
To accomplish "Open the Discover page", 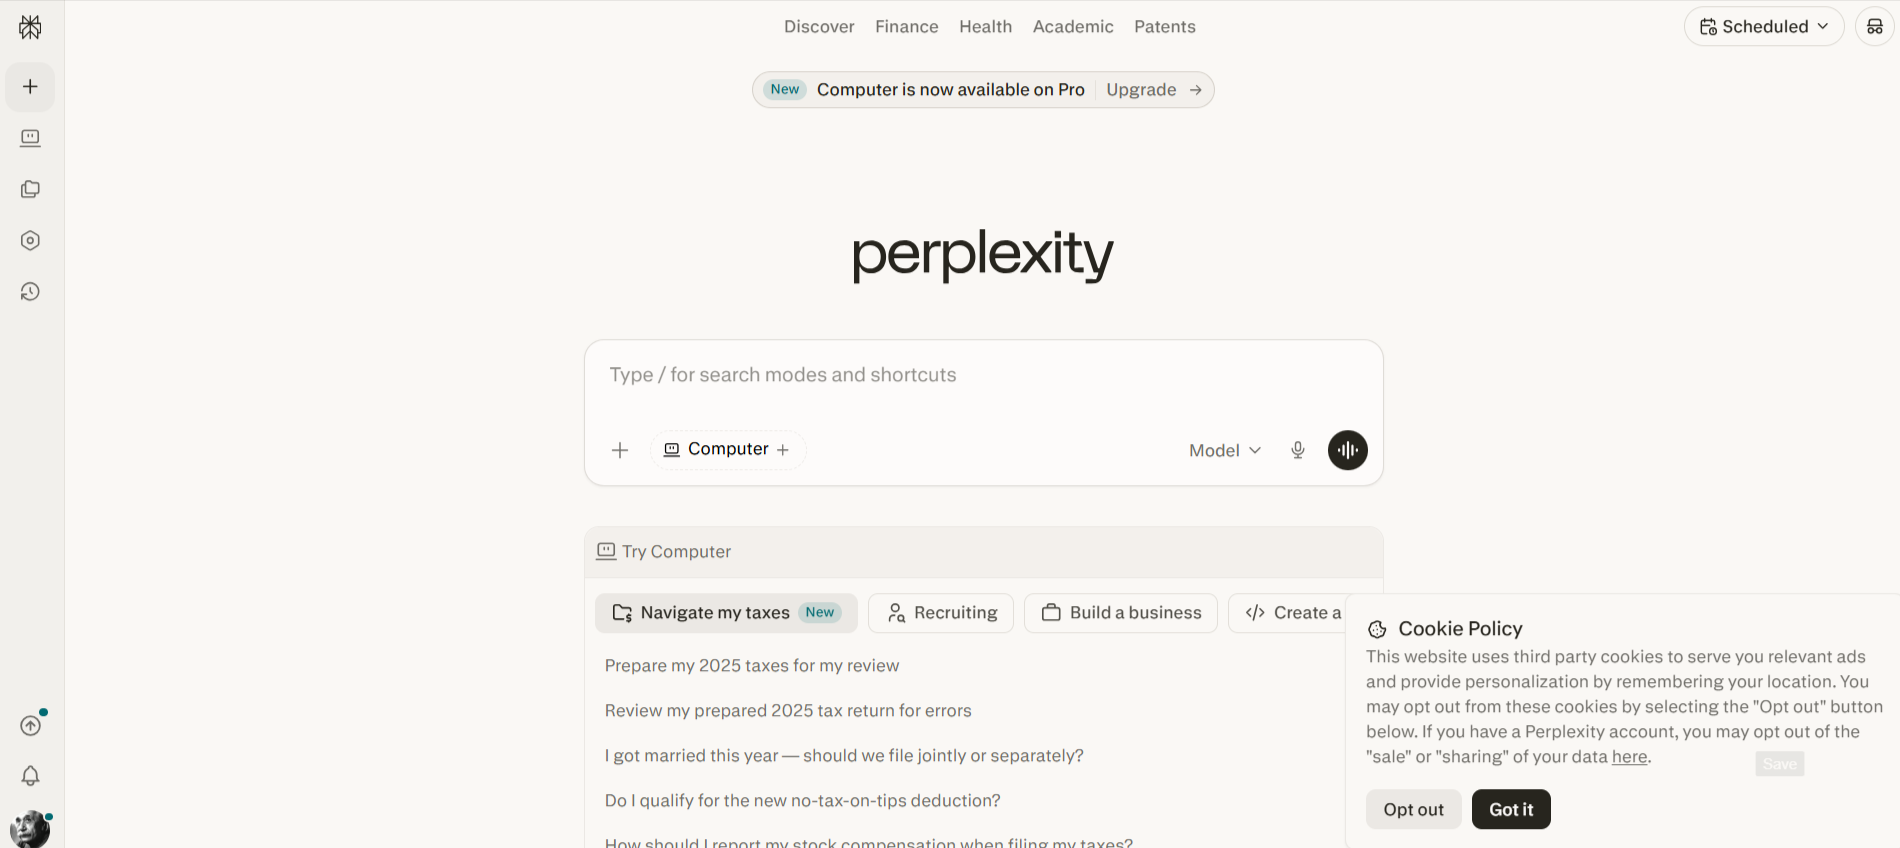I will tap(818, 26).
